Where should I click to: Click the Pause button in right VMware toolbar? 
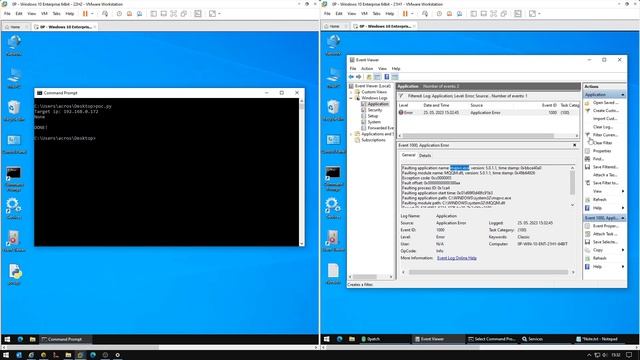click(405, 13)
